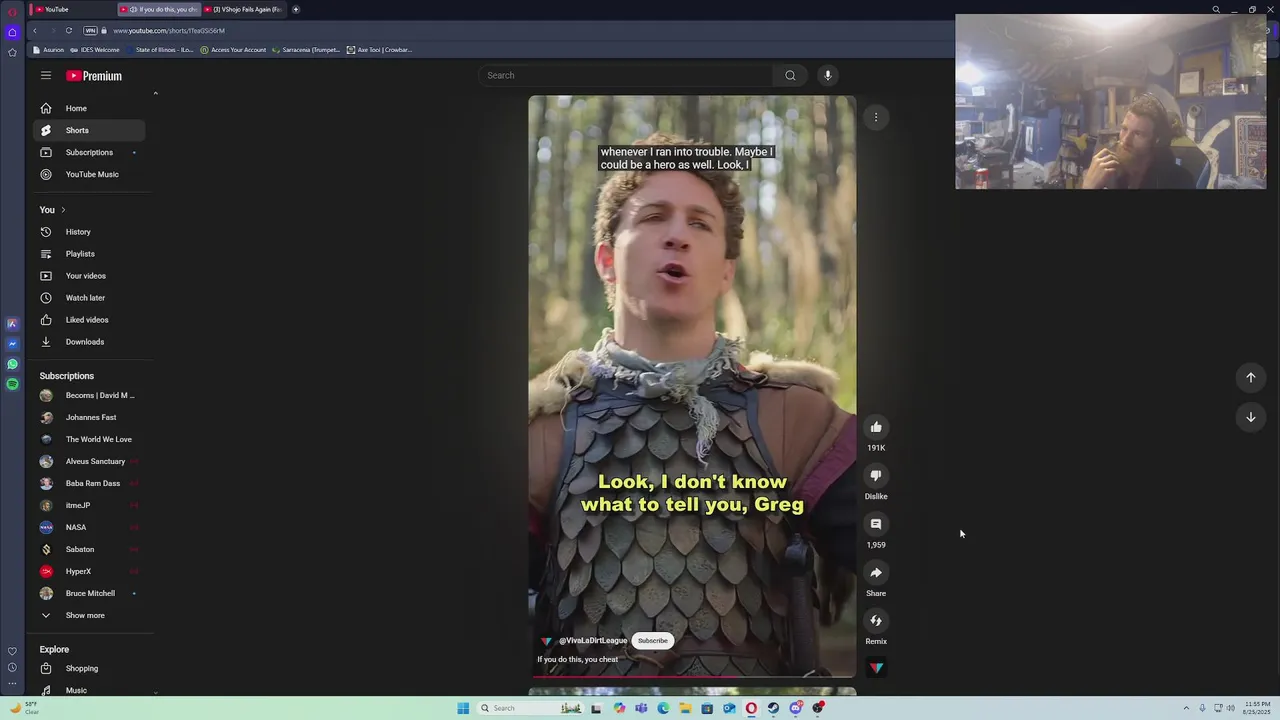Open Steam from the taskbar
The height and width of the screenshot is (720, 1280).
pos(773,708)
